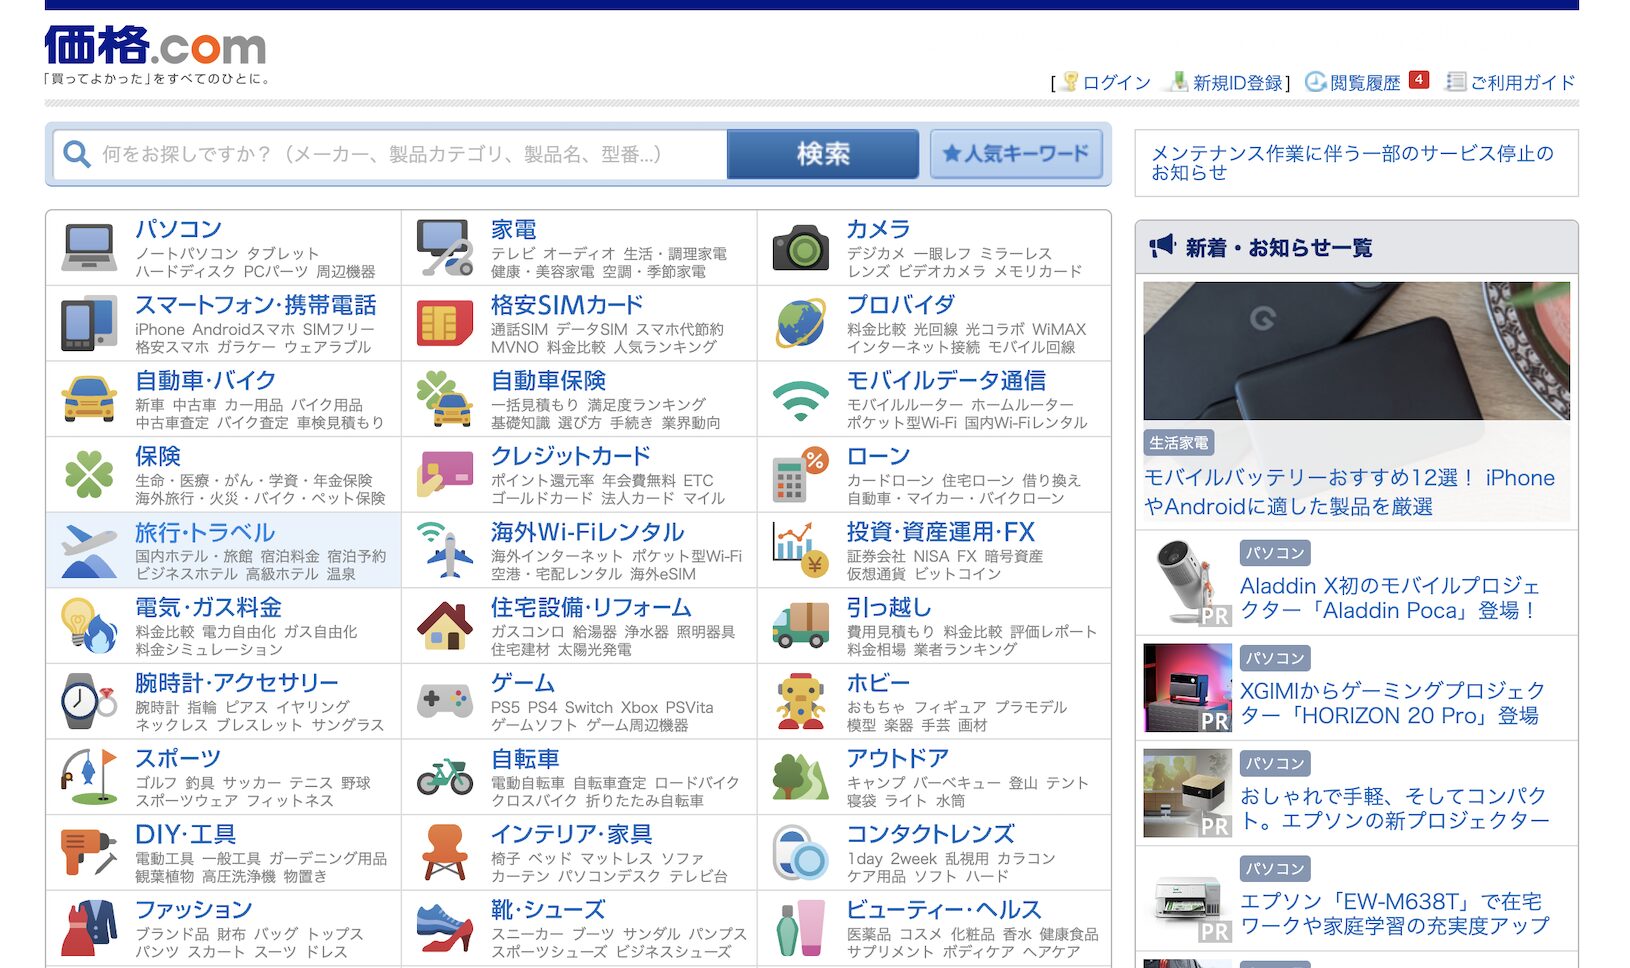The image size is (1630, 968).
Task: Click the camera icon beside カメラ
Action: (x=800, y=248)
